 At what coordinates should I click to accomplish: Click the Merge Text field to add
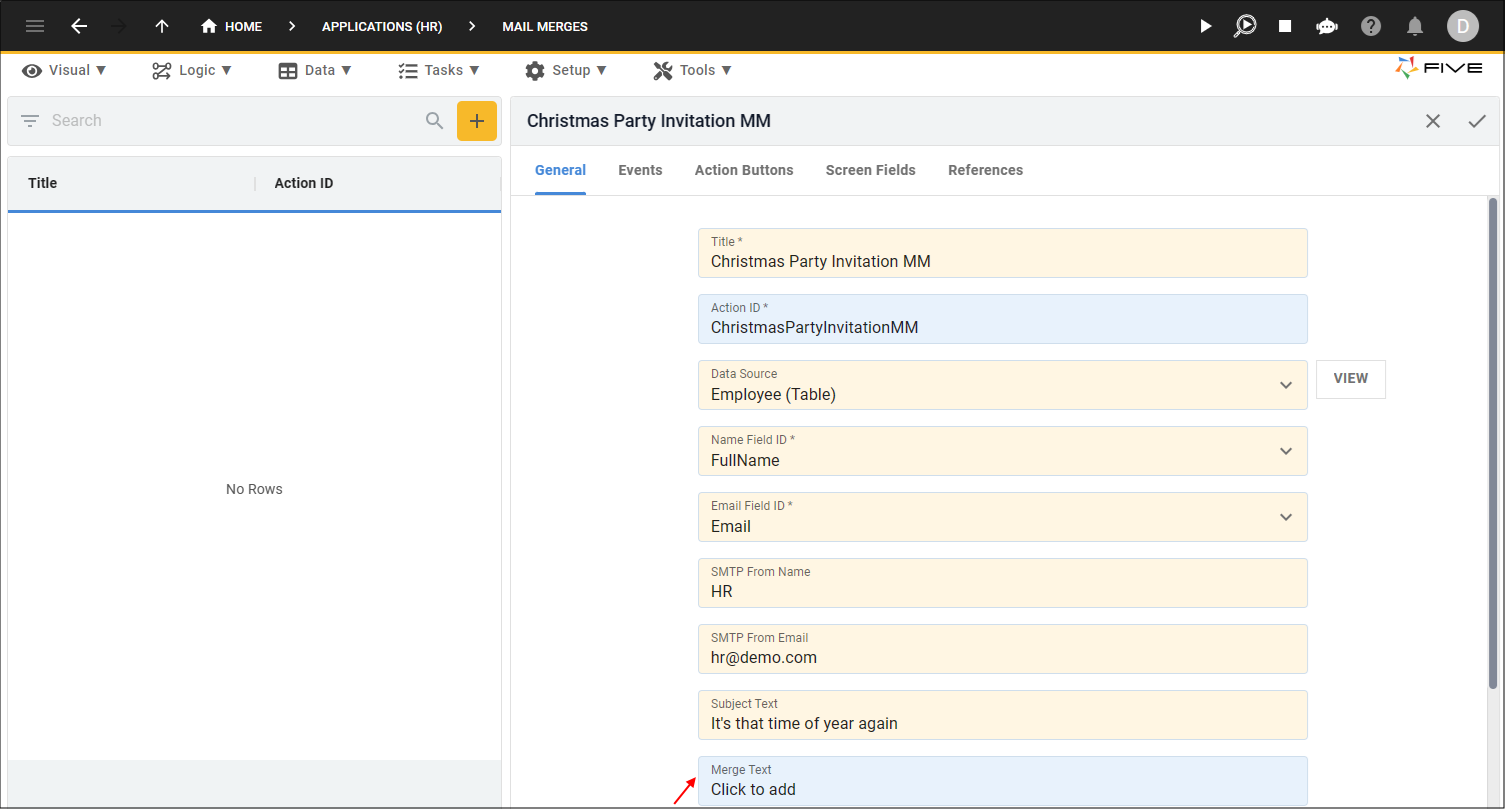coord(1002,781)
